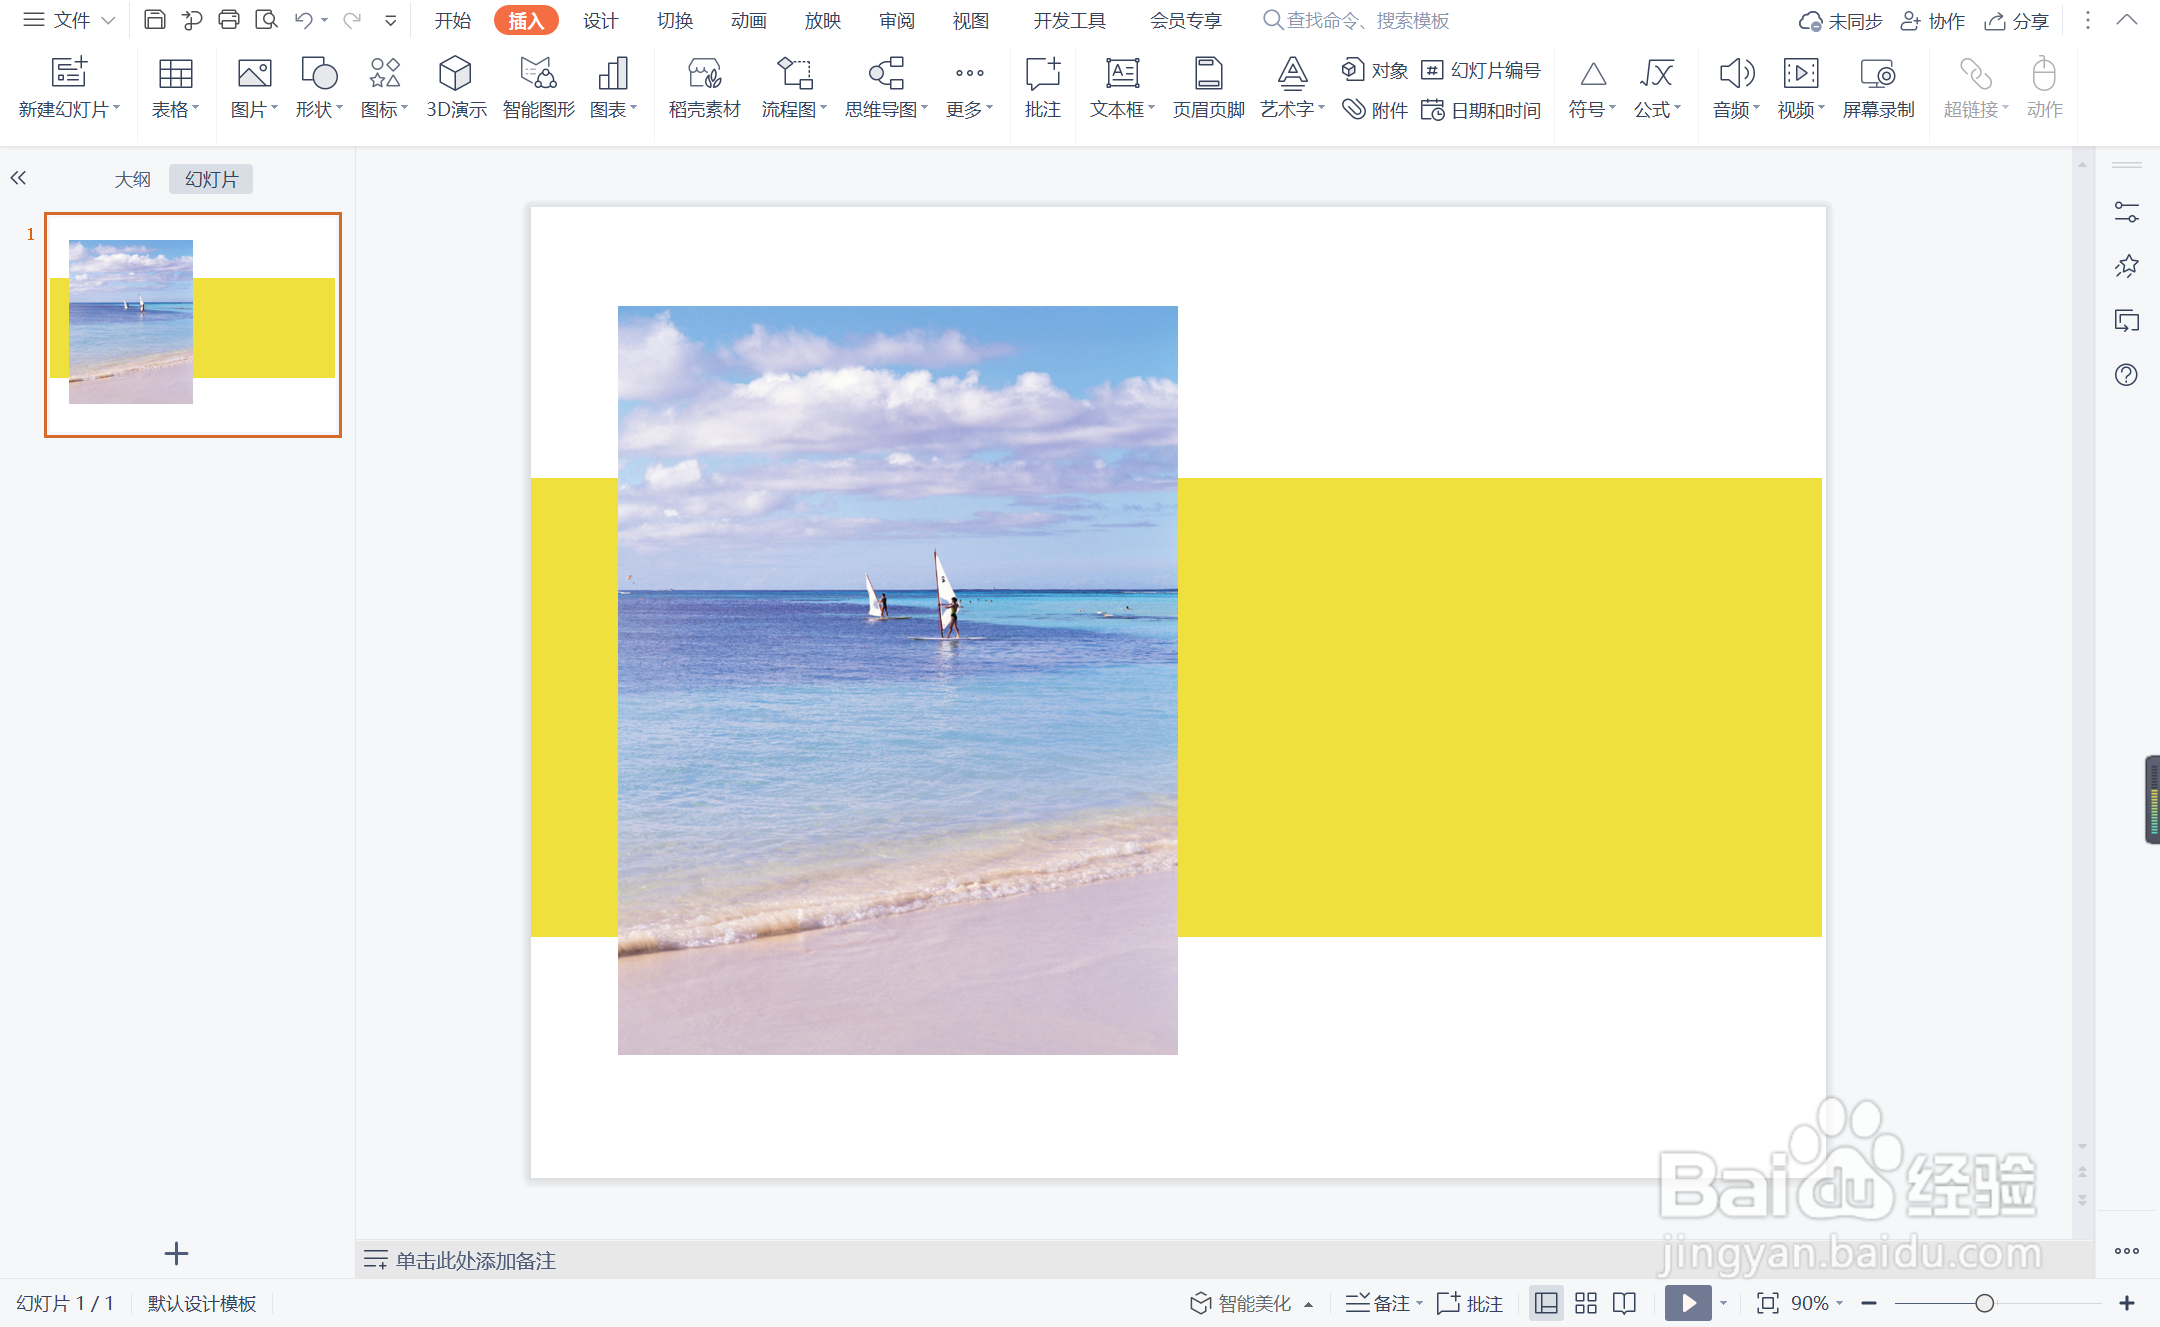Click the status bar 批注 button
Image resolution: width=2160 pixels, height=1327 pixels.
pyautogui.click(x=1470, y=1303)
